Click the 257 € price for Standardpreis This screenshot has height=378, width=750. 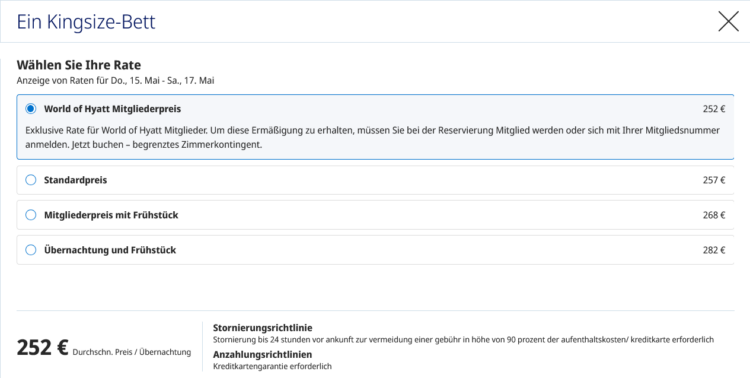(714, 180)
